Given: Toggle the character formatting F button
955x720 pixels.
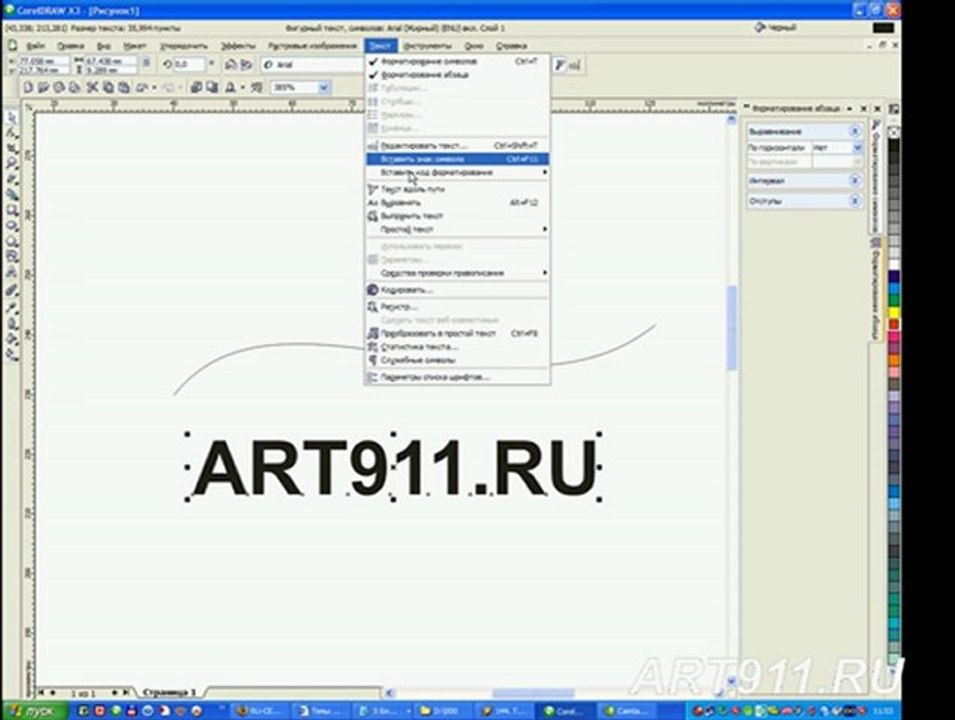Looking at the screenshot, I should coord(560,65).
